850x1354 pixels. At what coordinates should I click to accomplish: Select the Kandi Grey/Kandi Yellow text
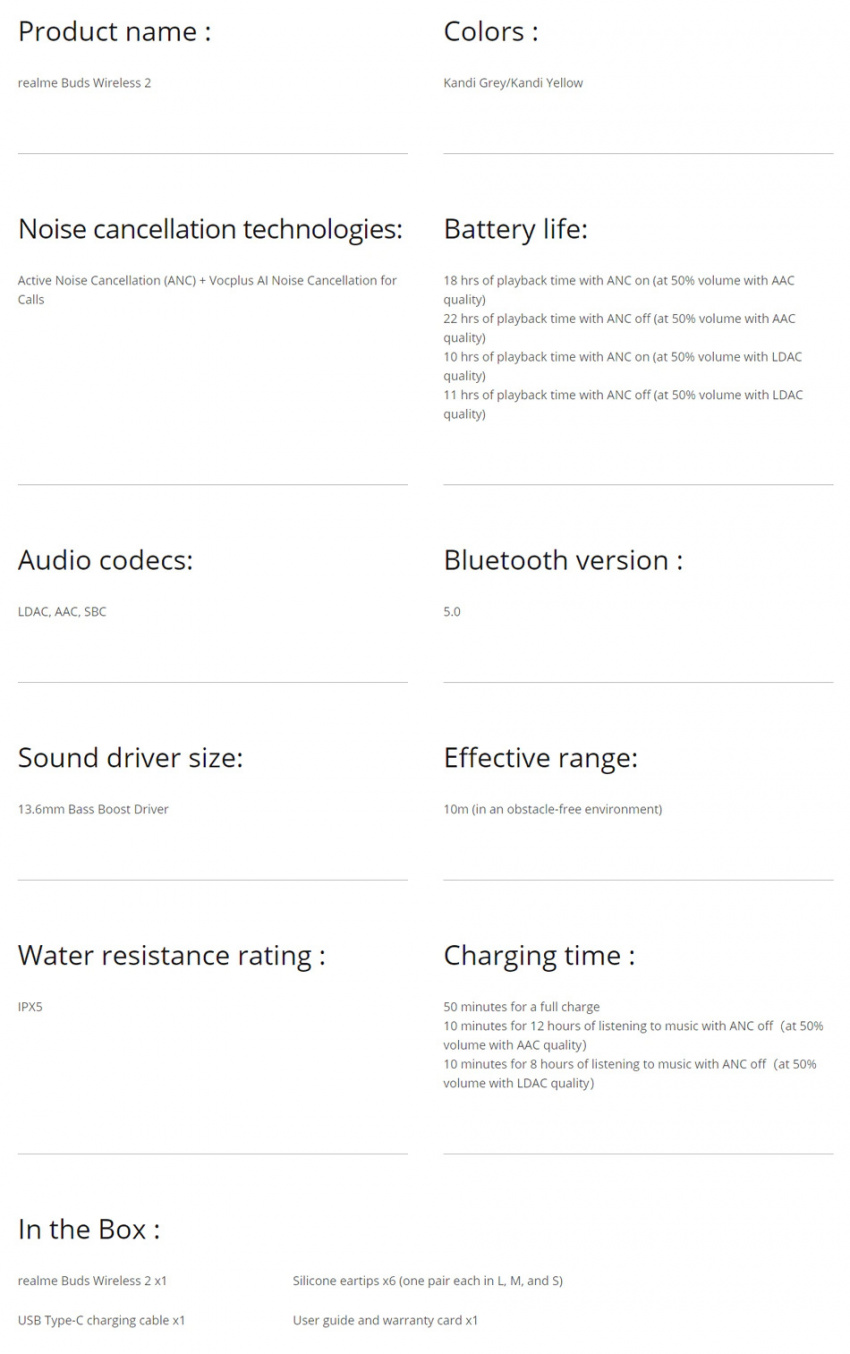pyautogui.click(x=513, y=83)
